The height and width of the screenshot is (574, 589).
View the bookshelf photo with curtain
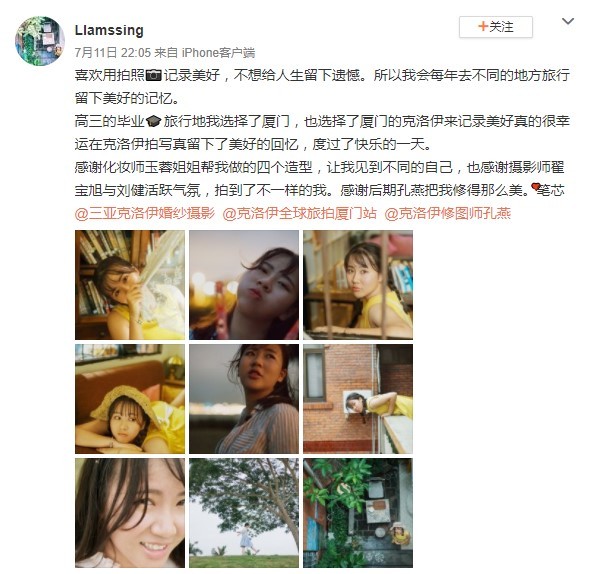[130, 285]
